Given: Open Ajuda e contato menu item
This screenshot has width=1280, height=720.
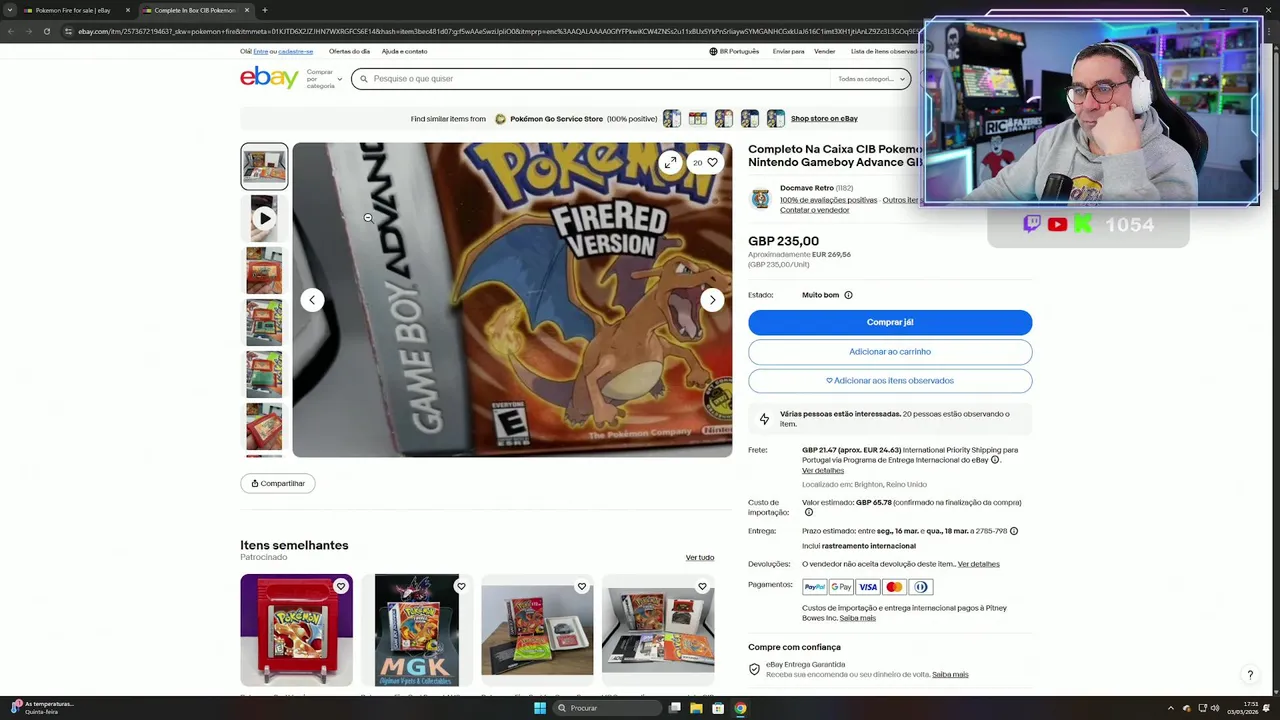Looking at the screenshot, I should [404, 51].
